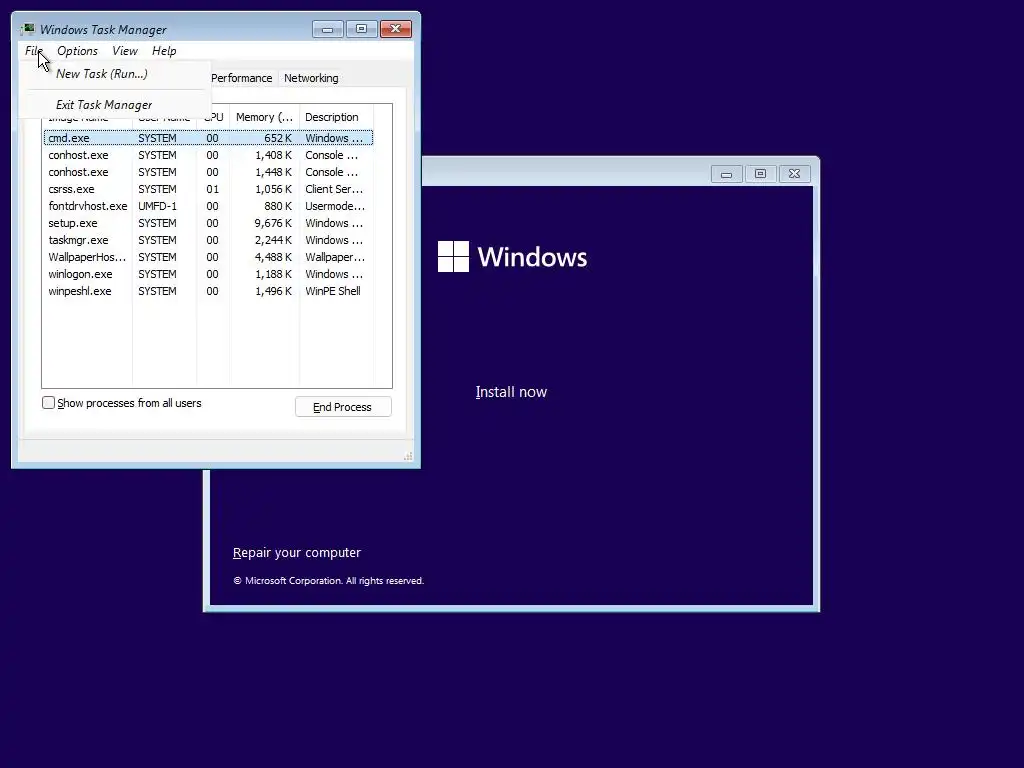Click the UMFD-1 user name cell

pyautogui.click(x=157, y=206)
